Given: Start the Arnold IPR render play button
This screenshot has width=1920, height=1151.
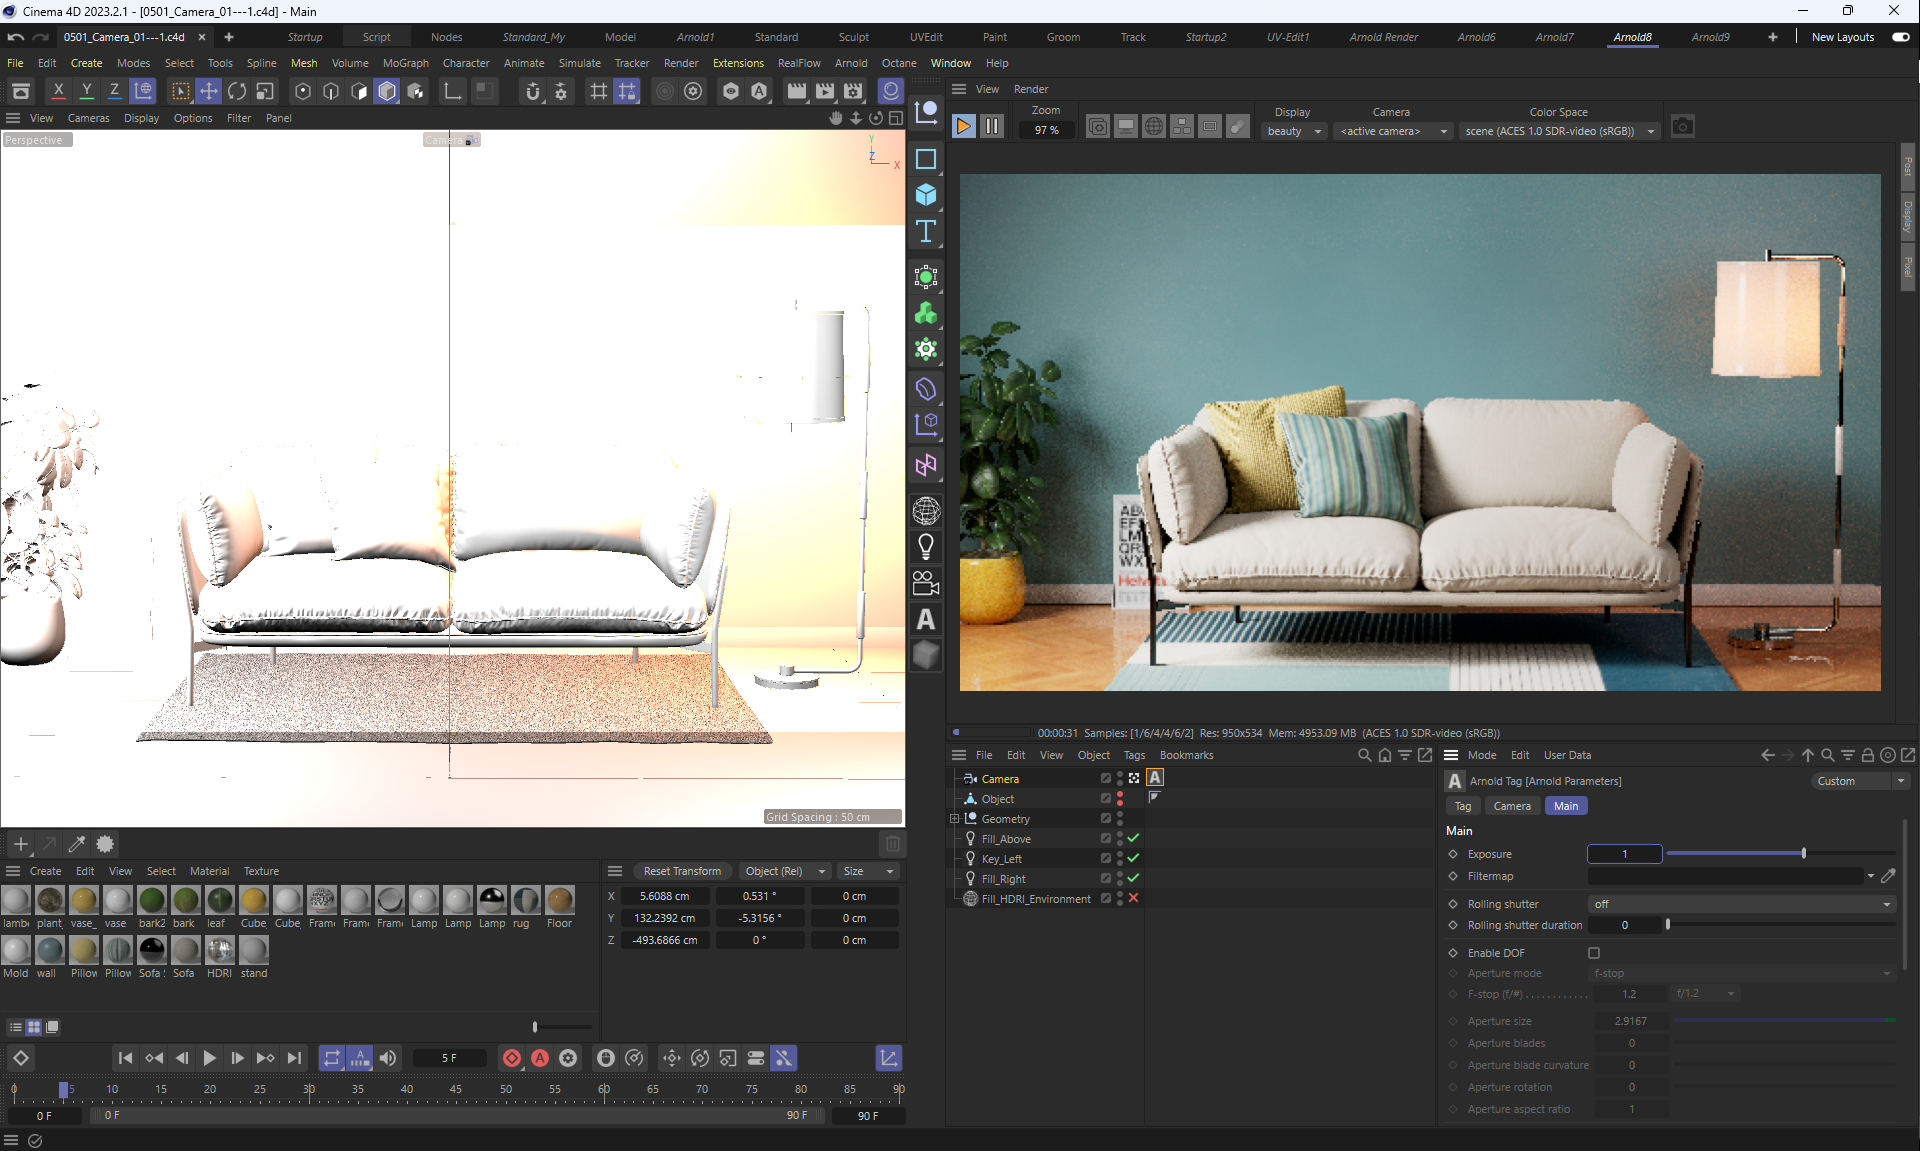Looking at the screenshot, I should click(963, 127).
